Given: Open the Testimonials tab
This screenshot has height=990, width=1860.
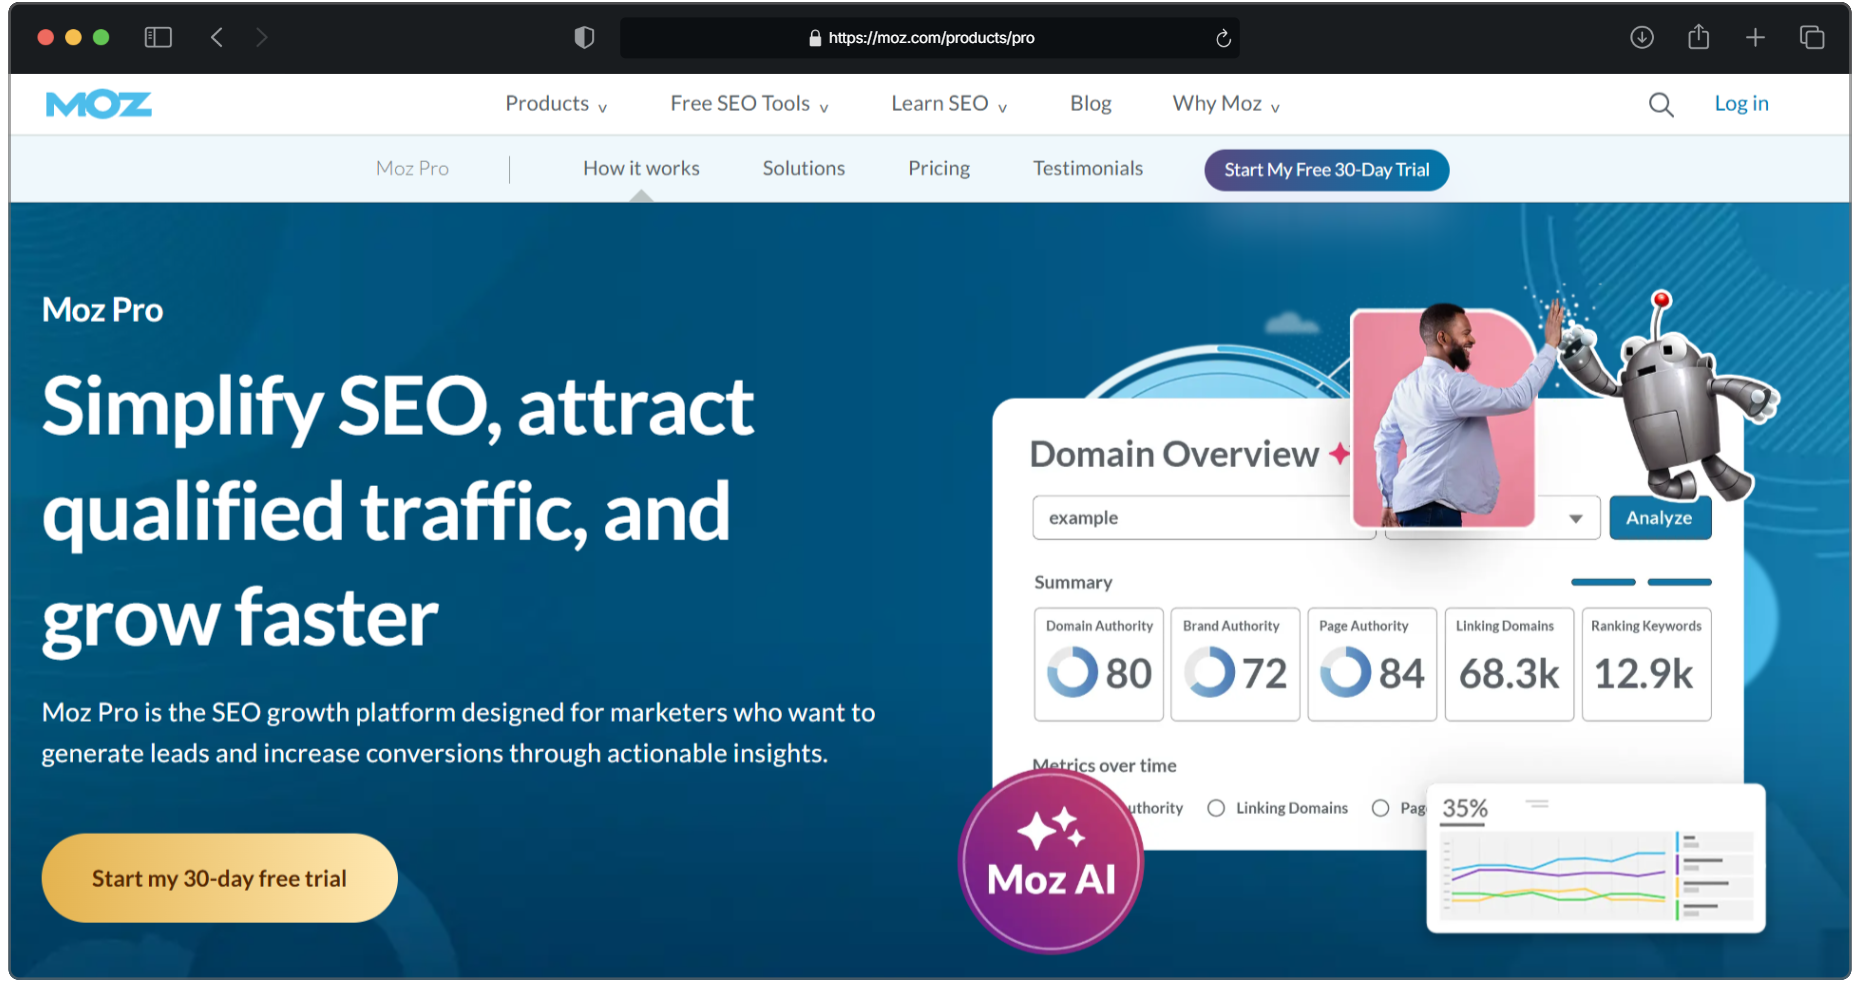Looking at the screenshot, I should coord(1088,169).
